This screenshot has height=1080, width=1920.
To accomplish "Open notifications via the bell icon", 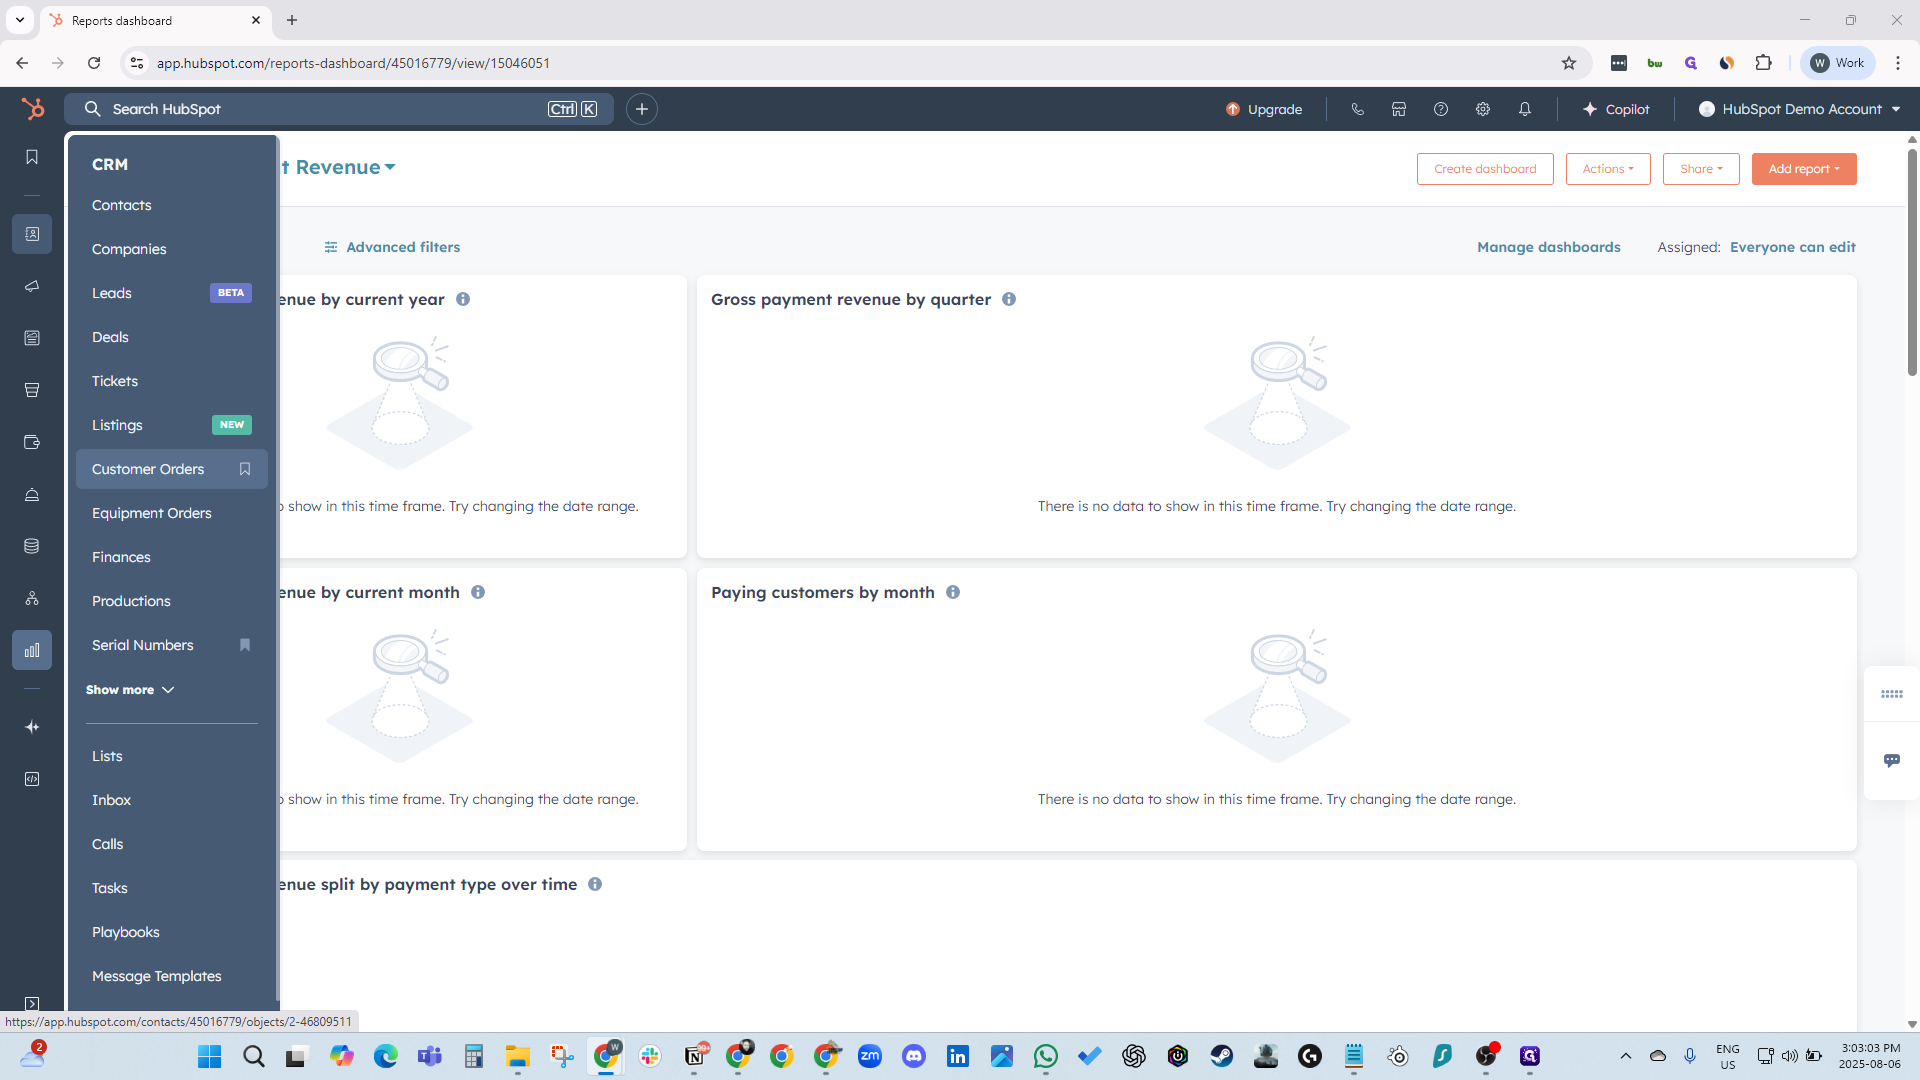I will tap(1525, 109).
